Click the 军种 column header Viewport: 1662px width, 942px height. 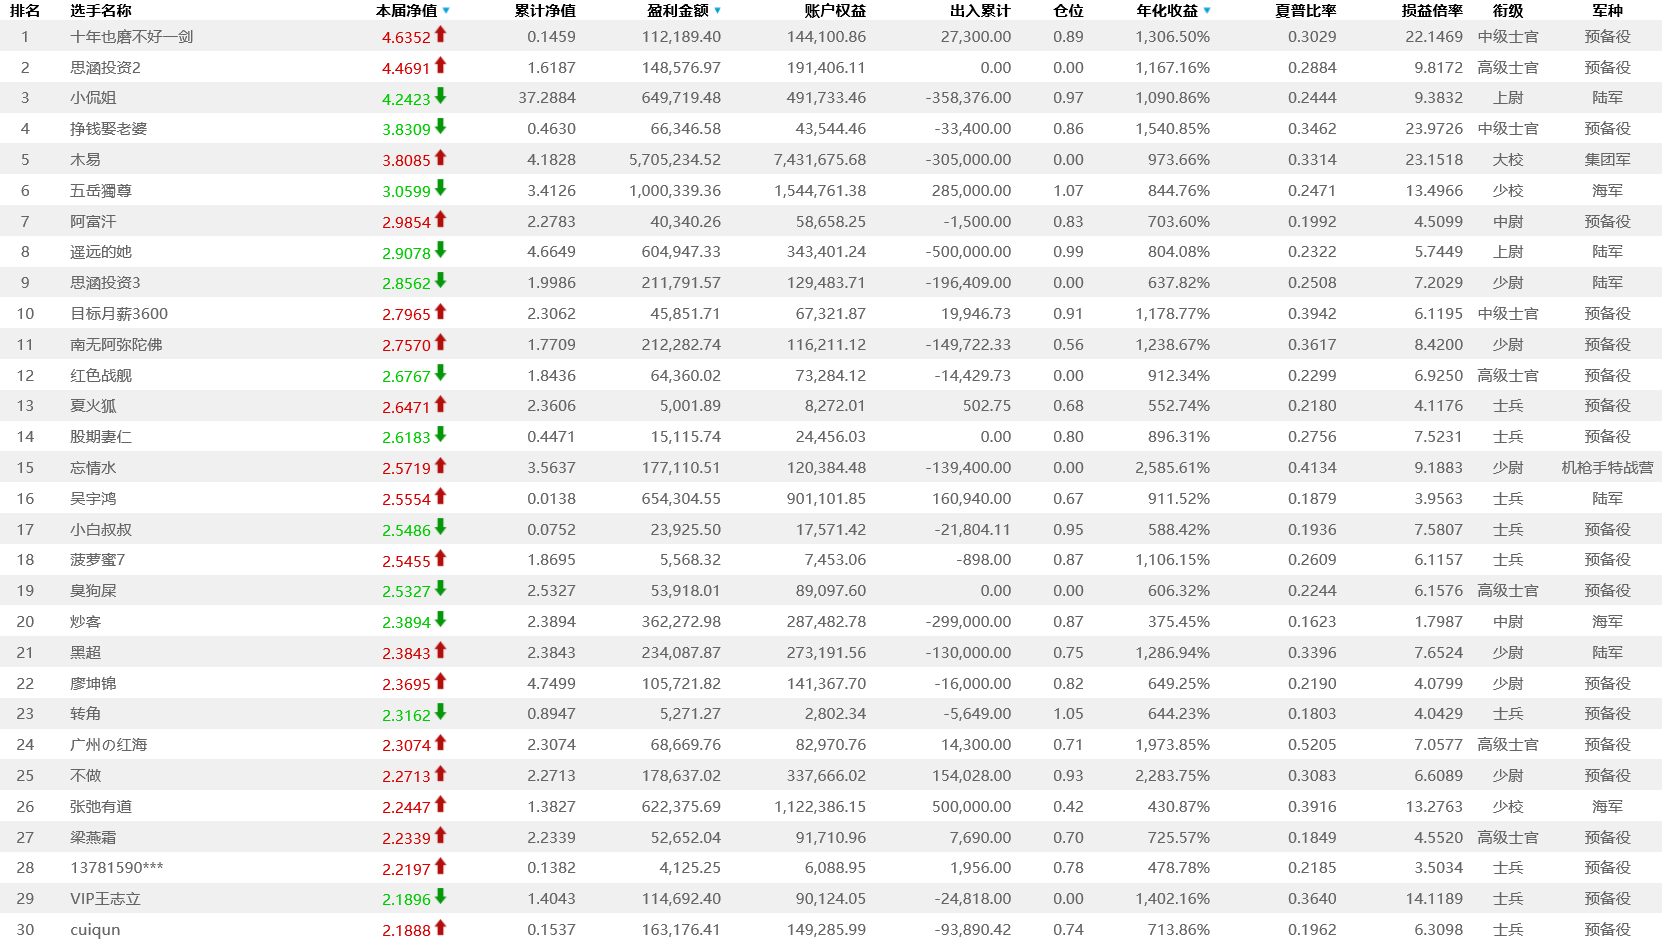pyautogui.click(x=1607, y=10)
